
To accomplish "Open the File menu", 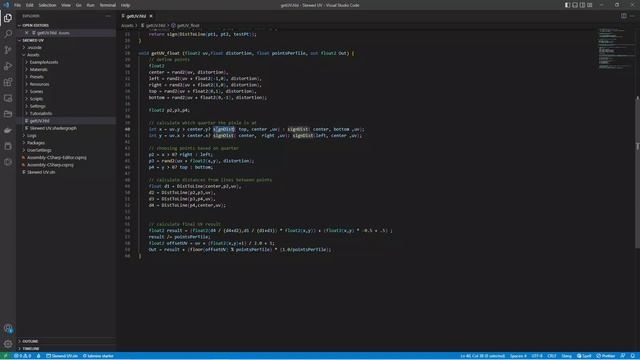I will 18,5.
